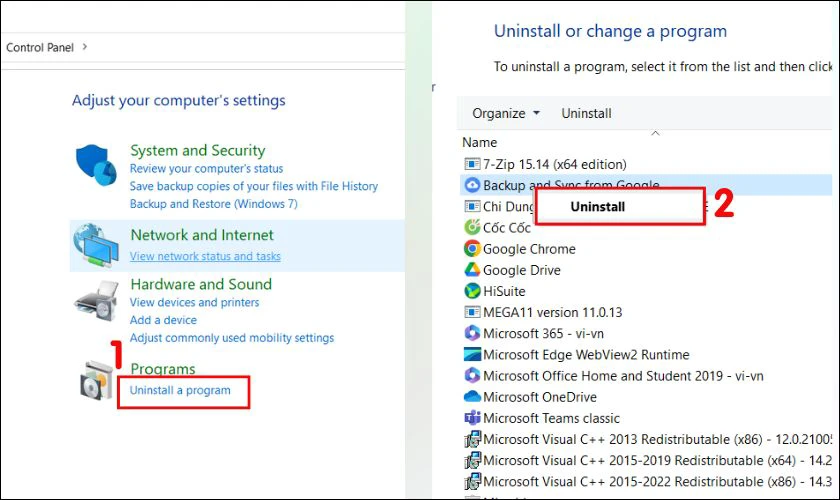Open Review your computer's status
840x500 pixels.
[206, 168]
